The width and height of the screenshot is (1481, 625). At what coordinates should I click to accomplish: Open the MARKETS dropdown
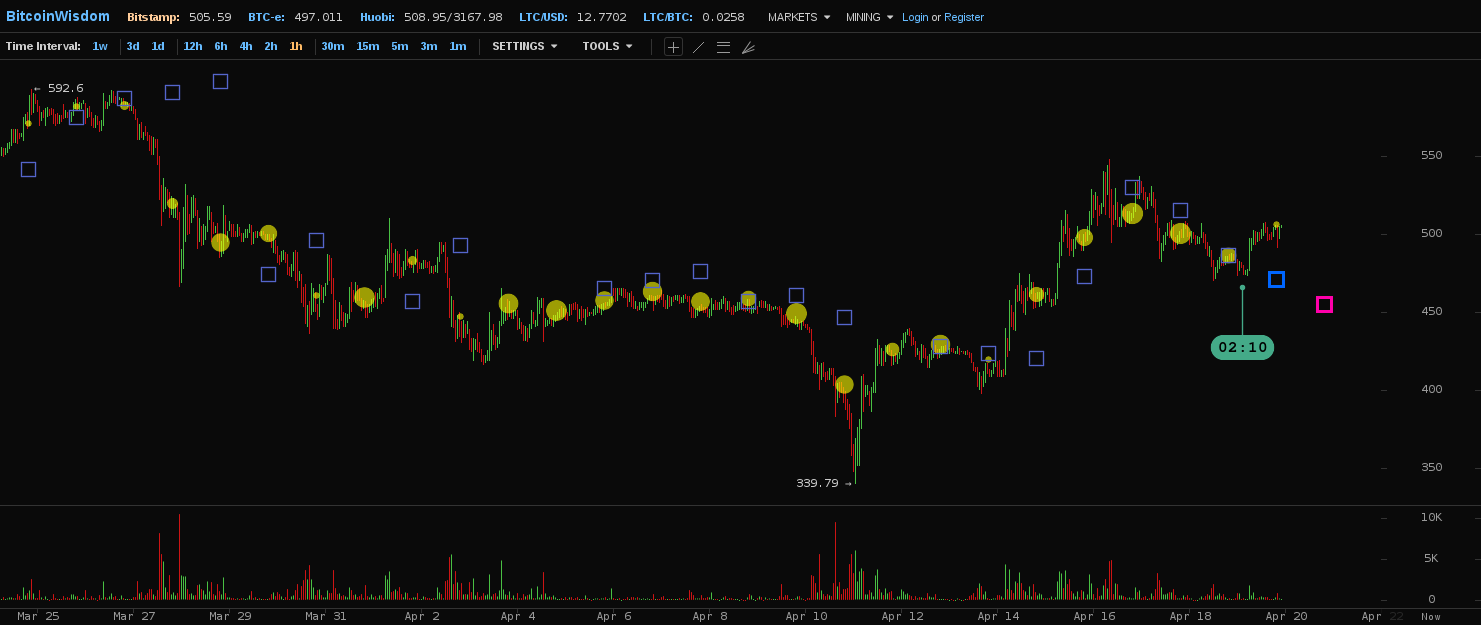tap(799, 17)
